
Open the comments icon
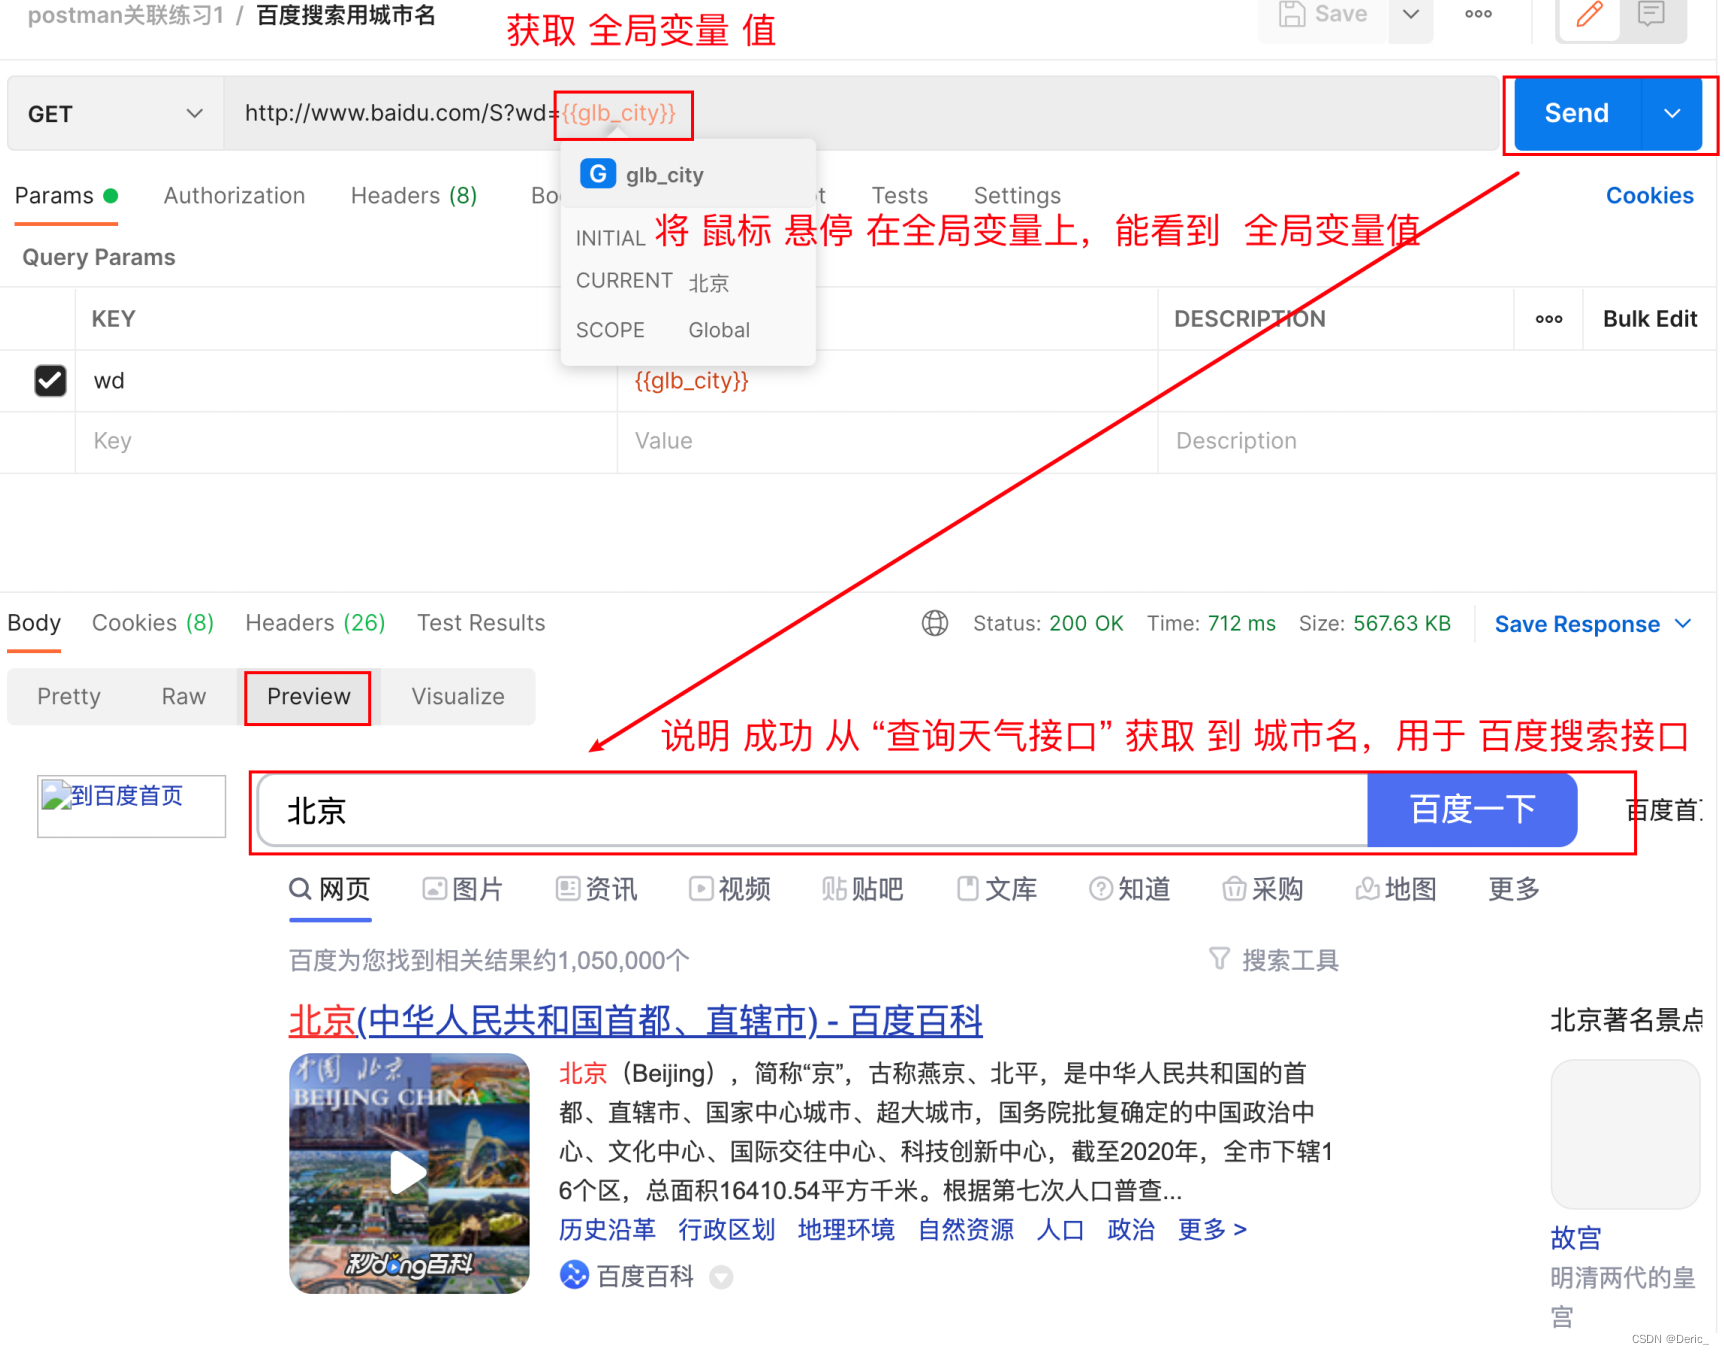[1651, 14]
